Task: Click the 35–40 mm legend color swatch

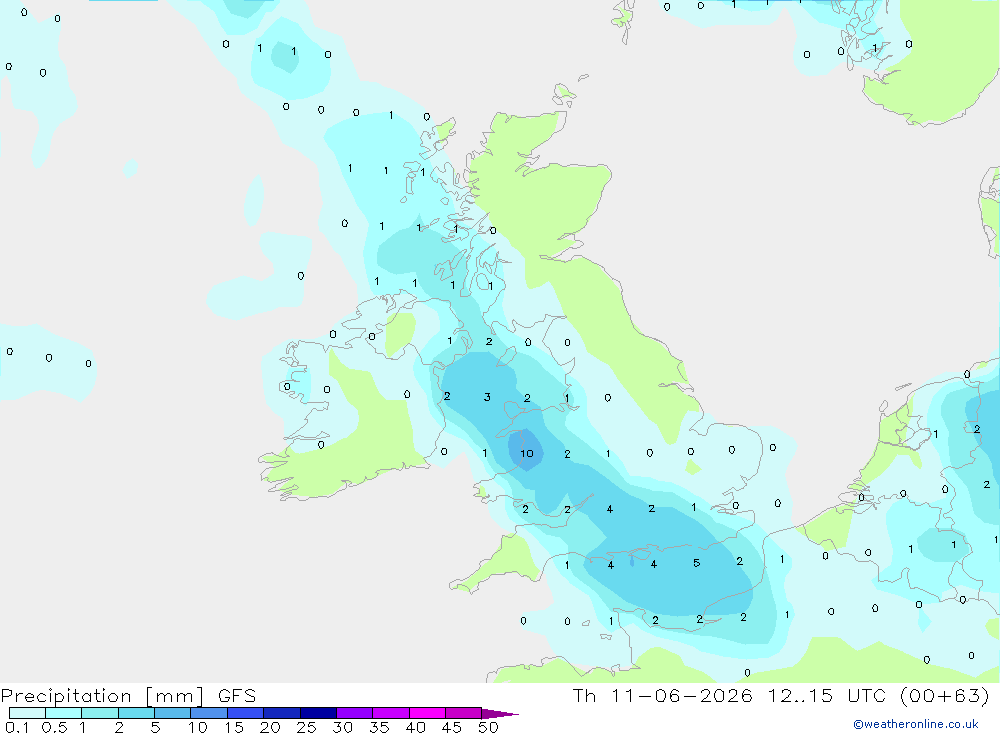Action: pos(391,713)
